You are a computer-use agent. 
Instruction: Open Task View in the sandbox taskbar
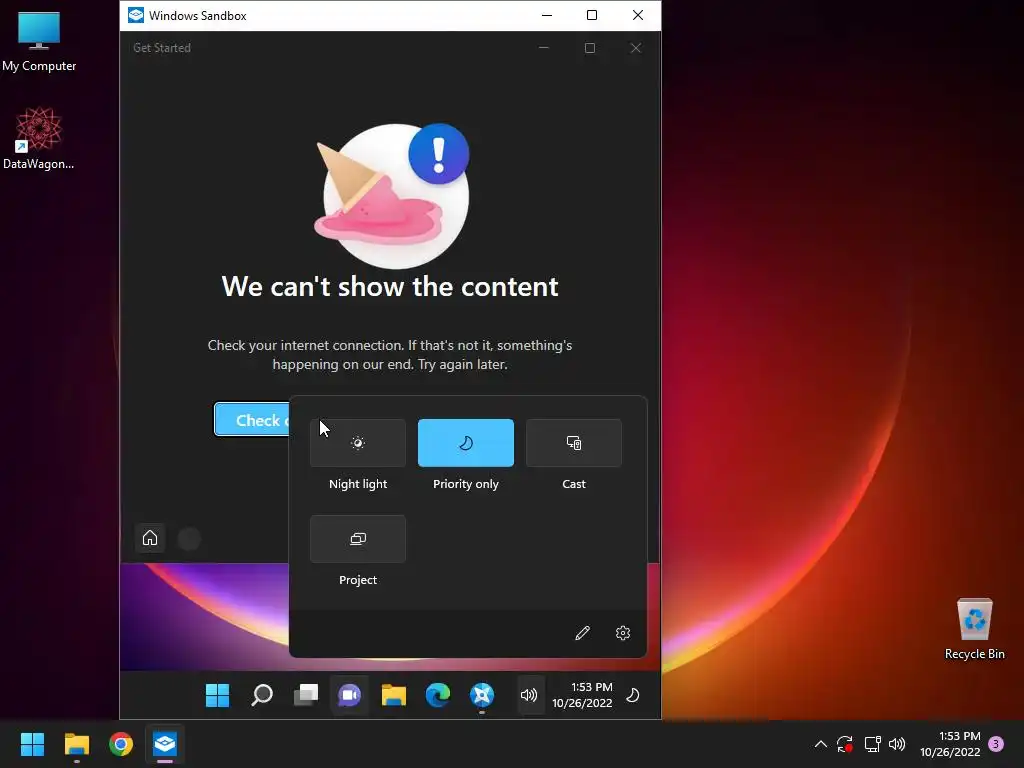pyautogui.click(x=306, y=695)
